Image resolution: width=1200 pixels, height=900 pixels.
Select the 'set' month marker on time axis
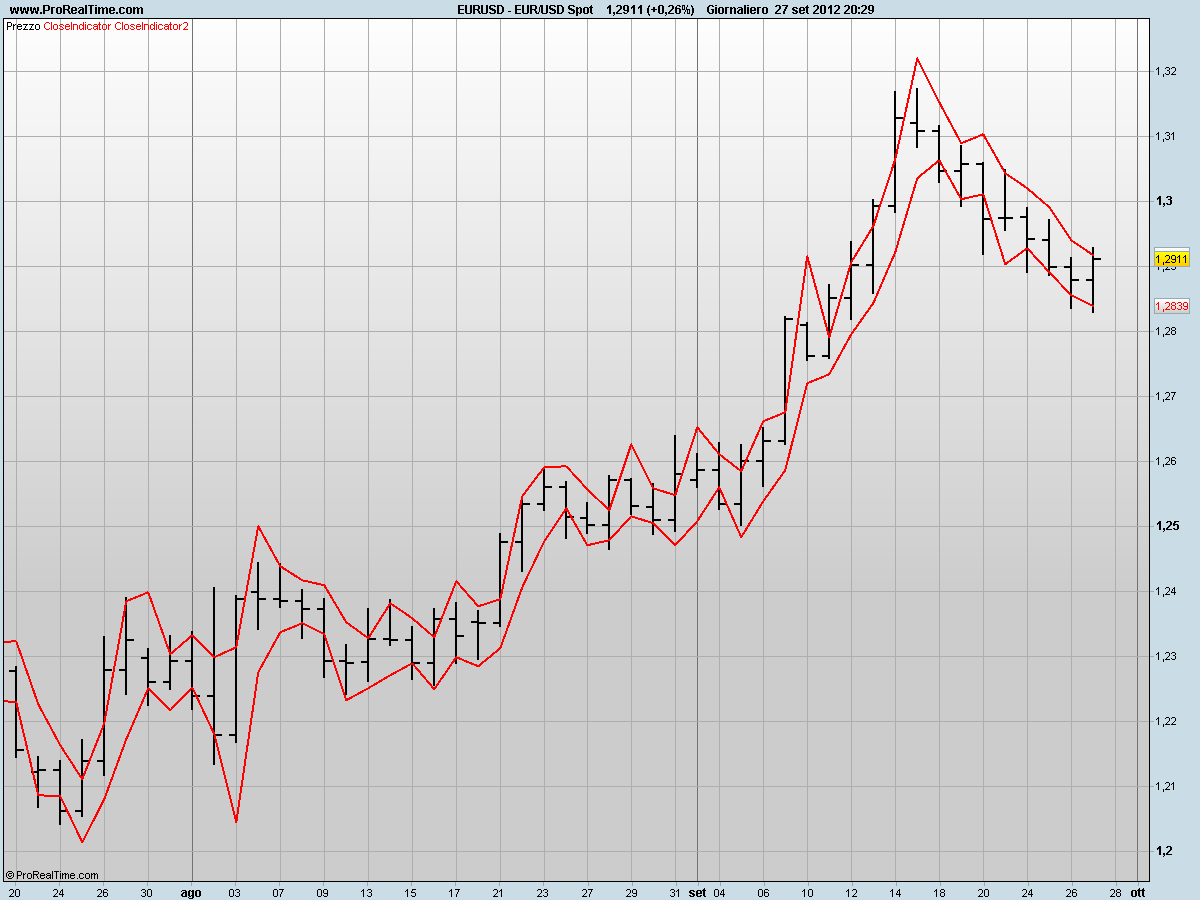coord(698,891)
